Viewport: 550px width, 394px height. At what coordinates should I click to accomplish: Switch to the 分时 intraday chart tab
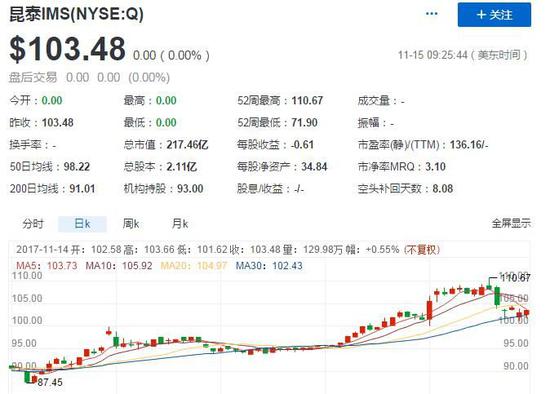coord(33,223)
